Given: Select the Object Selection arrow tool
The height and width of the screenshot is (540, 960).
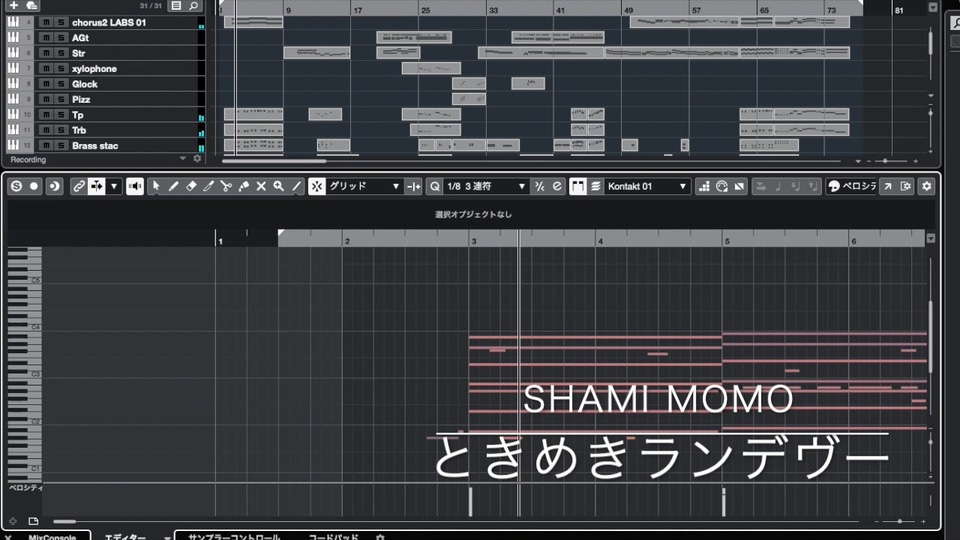Looking at the screenshot, I should [x=156, y=186].
